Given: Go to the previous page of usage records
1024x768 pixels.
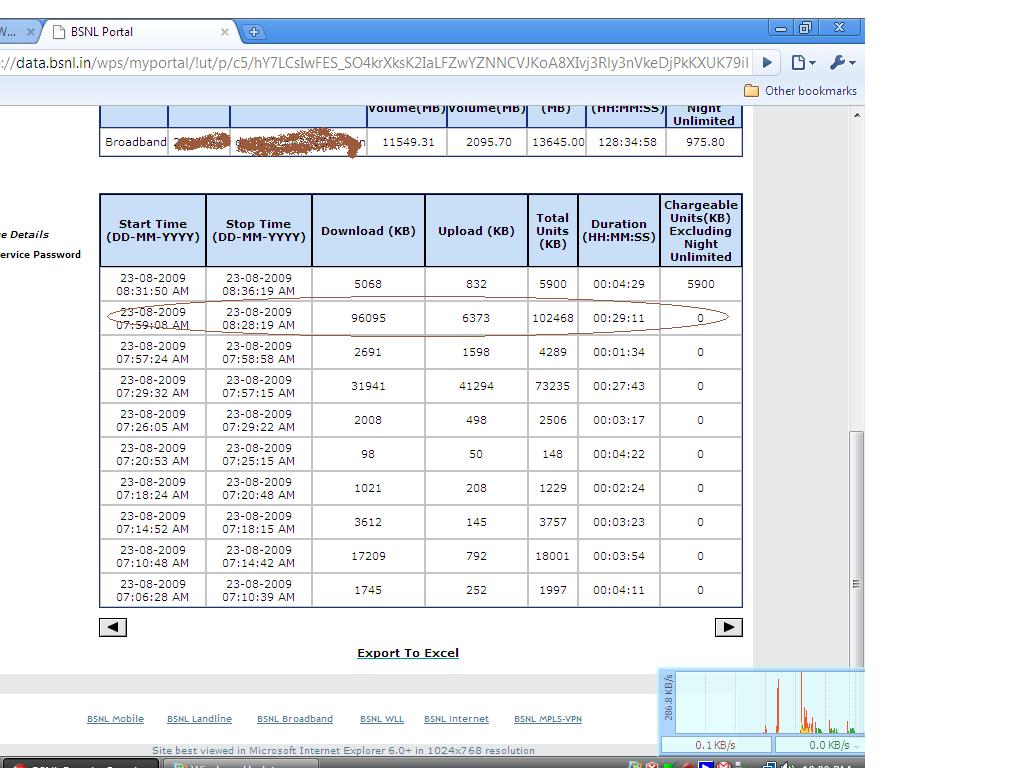Looking at the screenshot, I should [x=113, y=627].
